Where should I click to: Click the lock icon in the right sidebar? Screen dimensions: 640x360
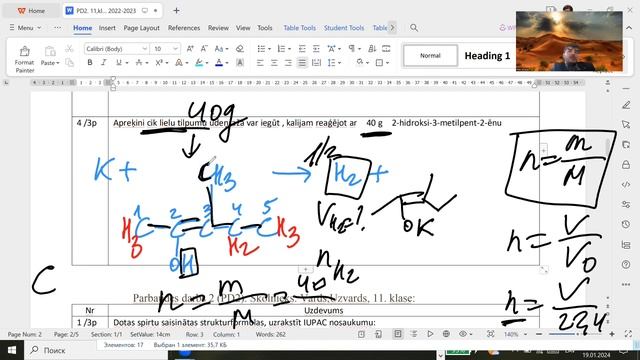[x=626, y=164]
